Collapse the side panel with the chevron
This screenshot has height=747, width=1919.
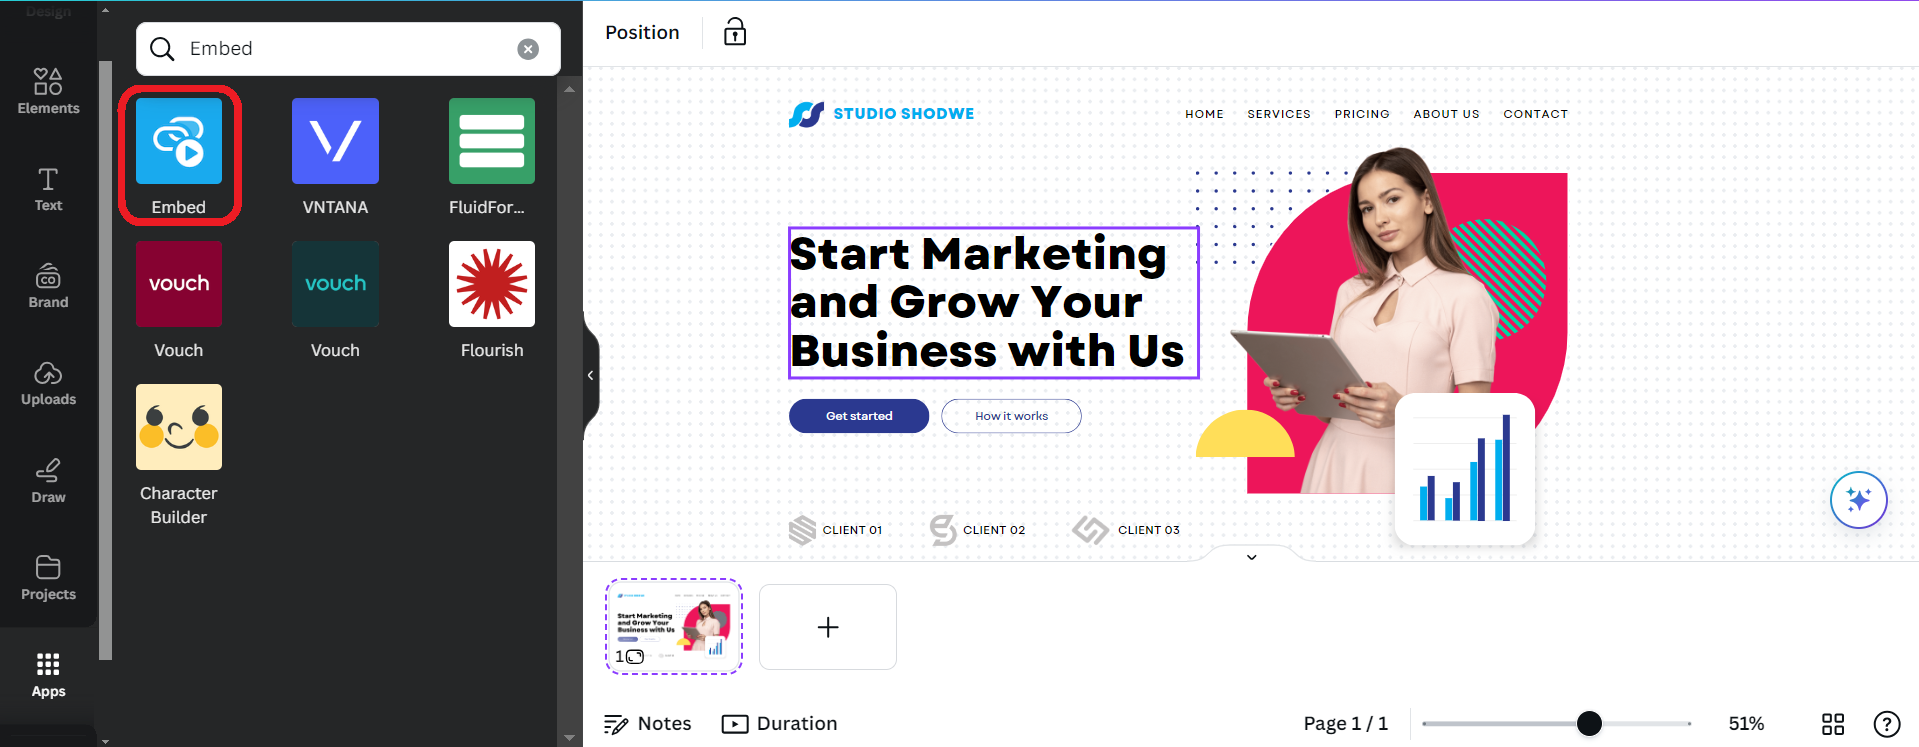[x=590, y=375]
